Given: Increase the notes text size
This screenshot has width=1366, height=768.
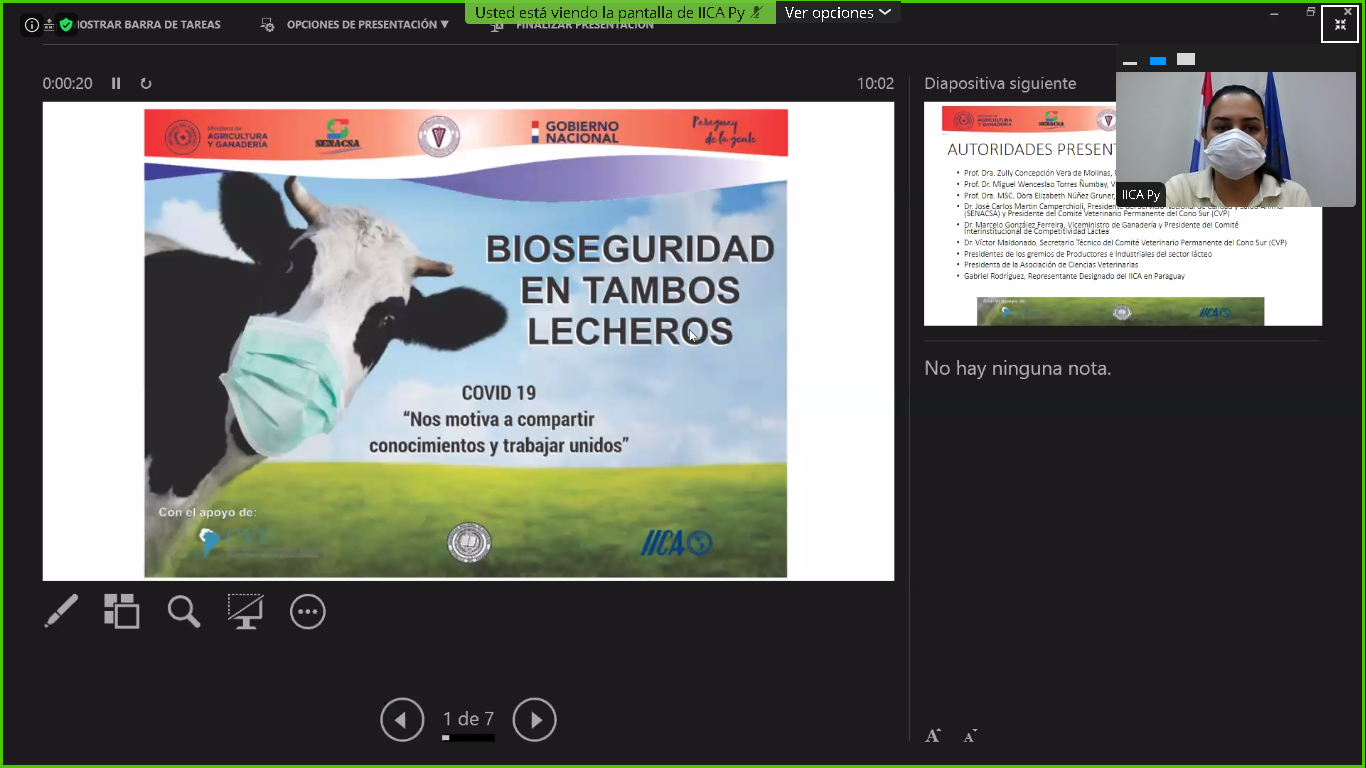Looking at the screenshot, I should tap(933, 736).
